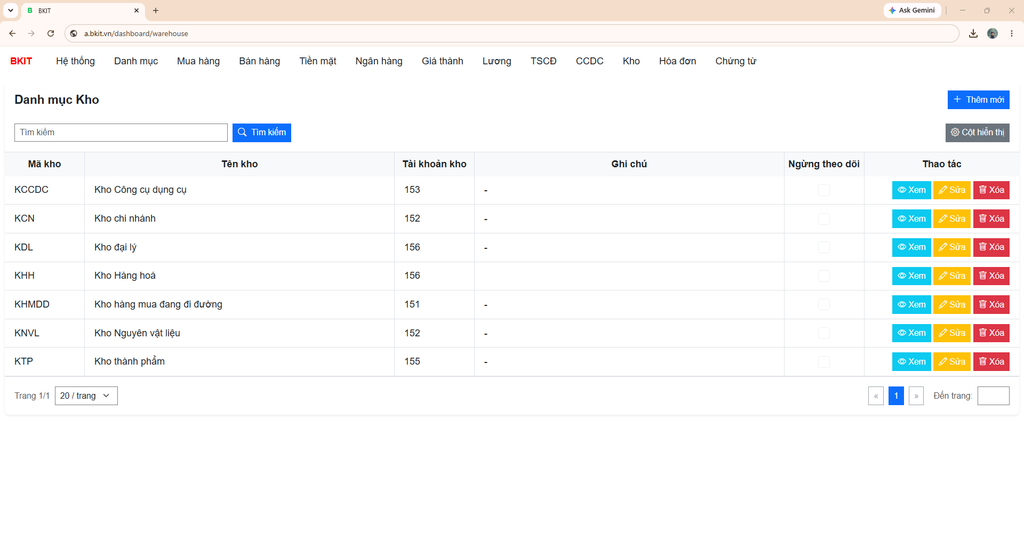
Task: Delete the KHH warehouse row
Action: (991, 276)
